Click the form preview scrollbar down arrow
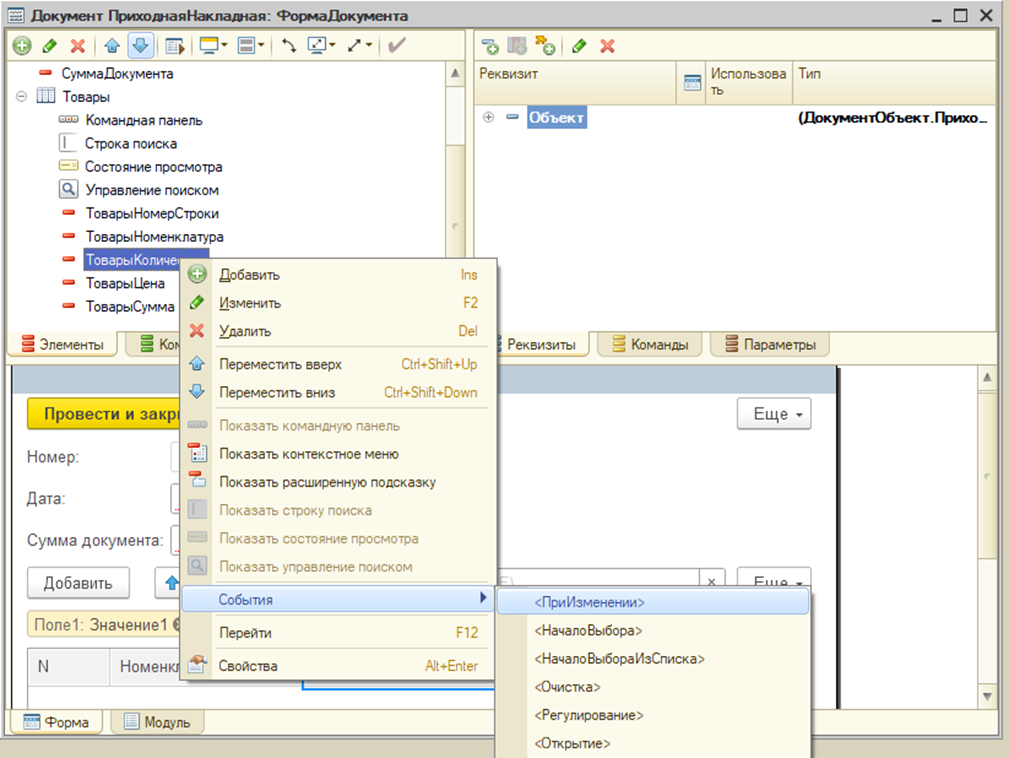This screenshot has width=1009, height=758. click(x=987, y=696)
